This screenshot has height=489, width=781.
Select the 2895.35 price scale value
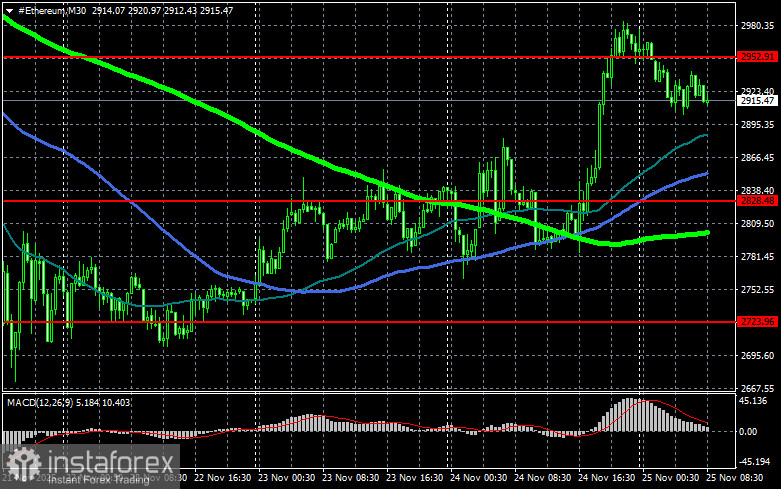pyautogui.click(x=757, y=124)
